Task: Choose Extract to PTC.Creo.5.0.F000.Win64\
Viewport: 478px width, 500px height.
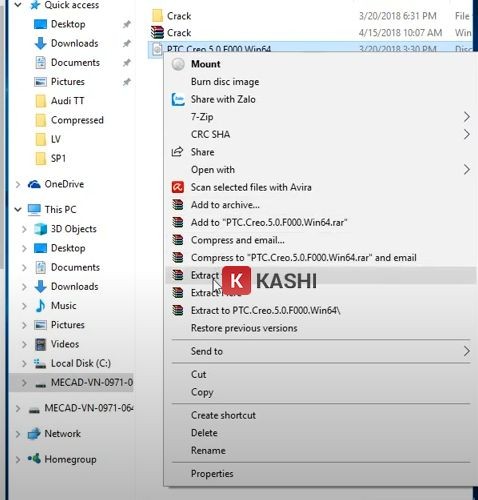Action: (x=265, y=310)
